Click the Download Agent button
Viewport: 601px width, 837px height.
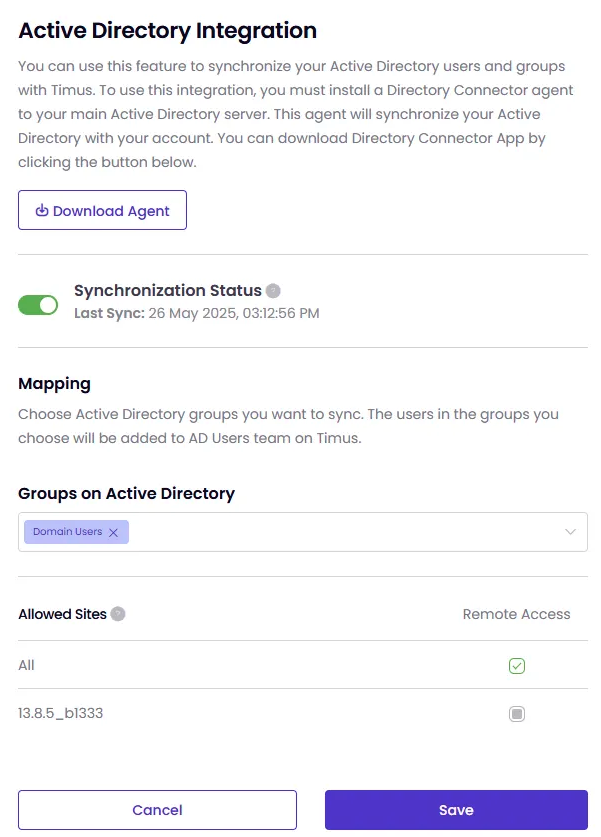pyautogui.click(x=102, y=210)
